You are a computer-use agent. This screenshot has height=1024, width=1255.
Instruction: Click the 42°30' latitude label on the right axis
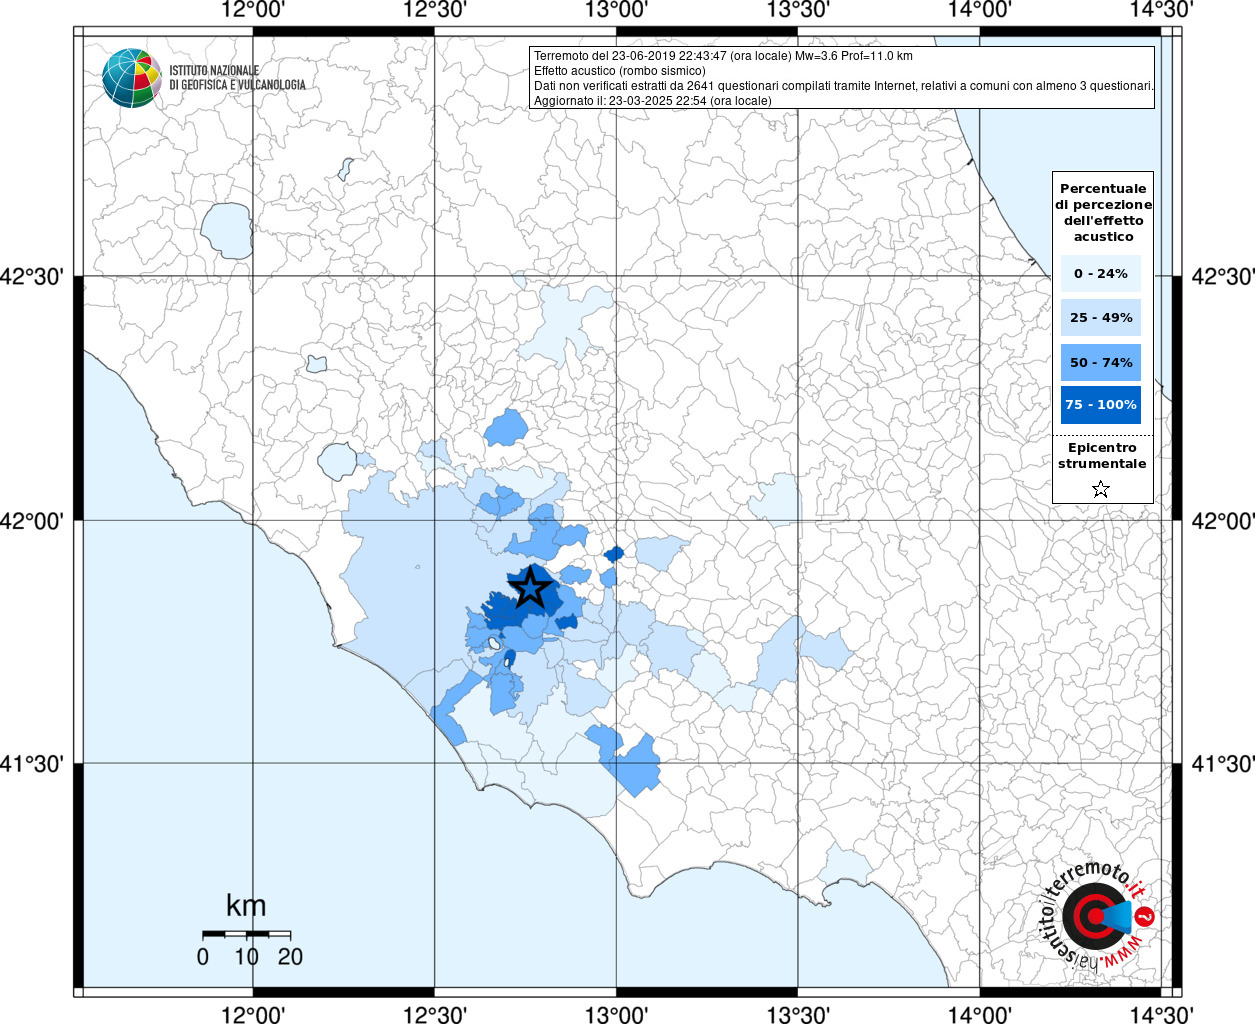pos(1222,276)
